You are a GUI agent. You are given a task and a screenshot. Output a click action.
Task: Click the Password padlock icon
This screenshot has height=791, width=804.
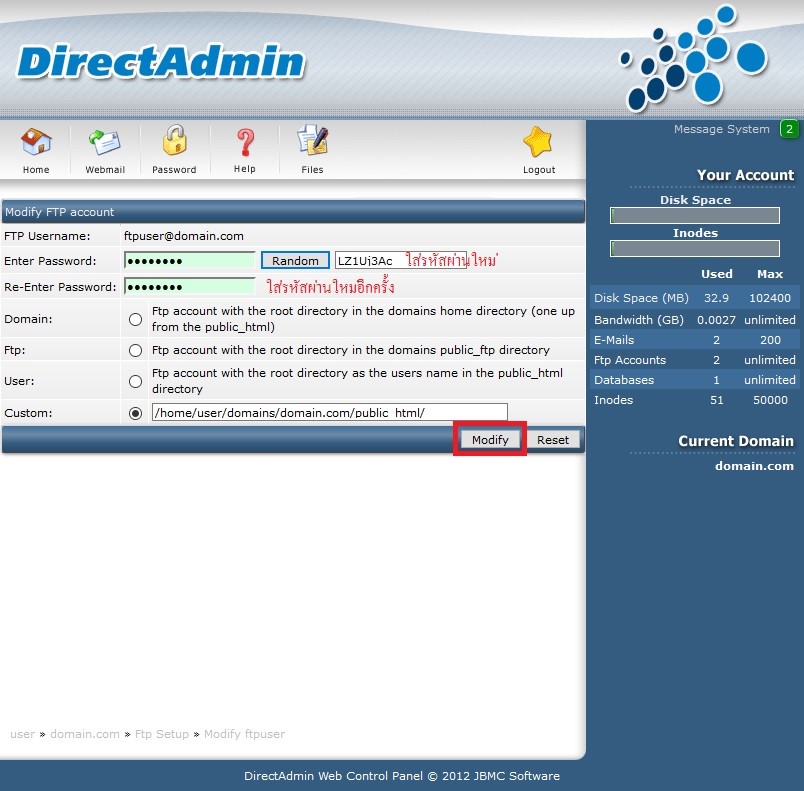coord(174,140)
